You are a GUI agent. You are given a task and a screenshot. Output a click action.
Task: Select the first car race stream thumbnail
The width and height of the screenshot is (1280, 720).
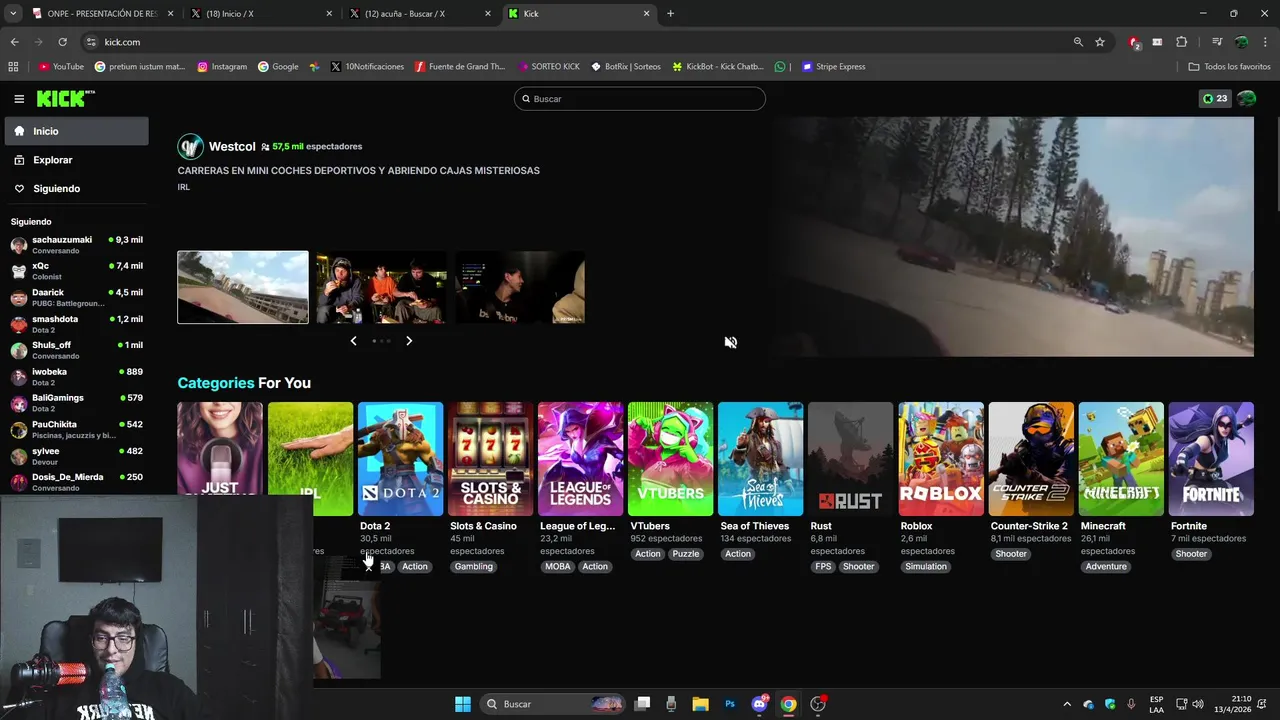243,287
